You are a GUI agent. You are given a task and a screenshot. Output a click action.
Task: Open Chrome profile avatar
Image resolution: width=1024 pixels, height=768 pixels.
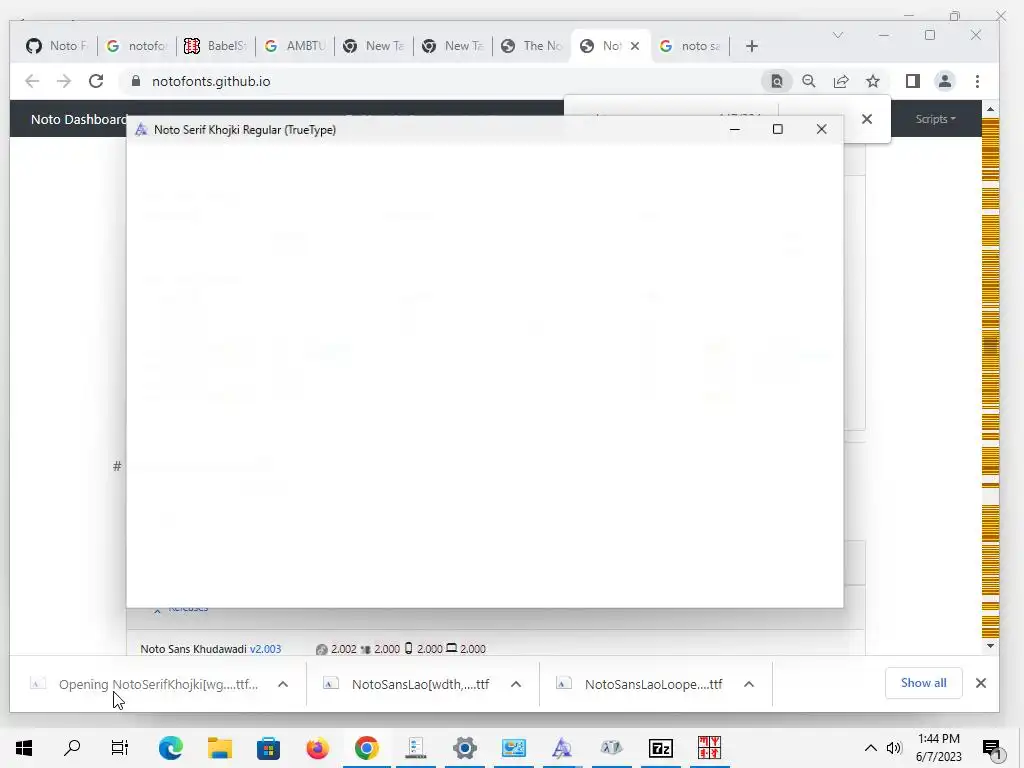click(x=944, y=81)
